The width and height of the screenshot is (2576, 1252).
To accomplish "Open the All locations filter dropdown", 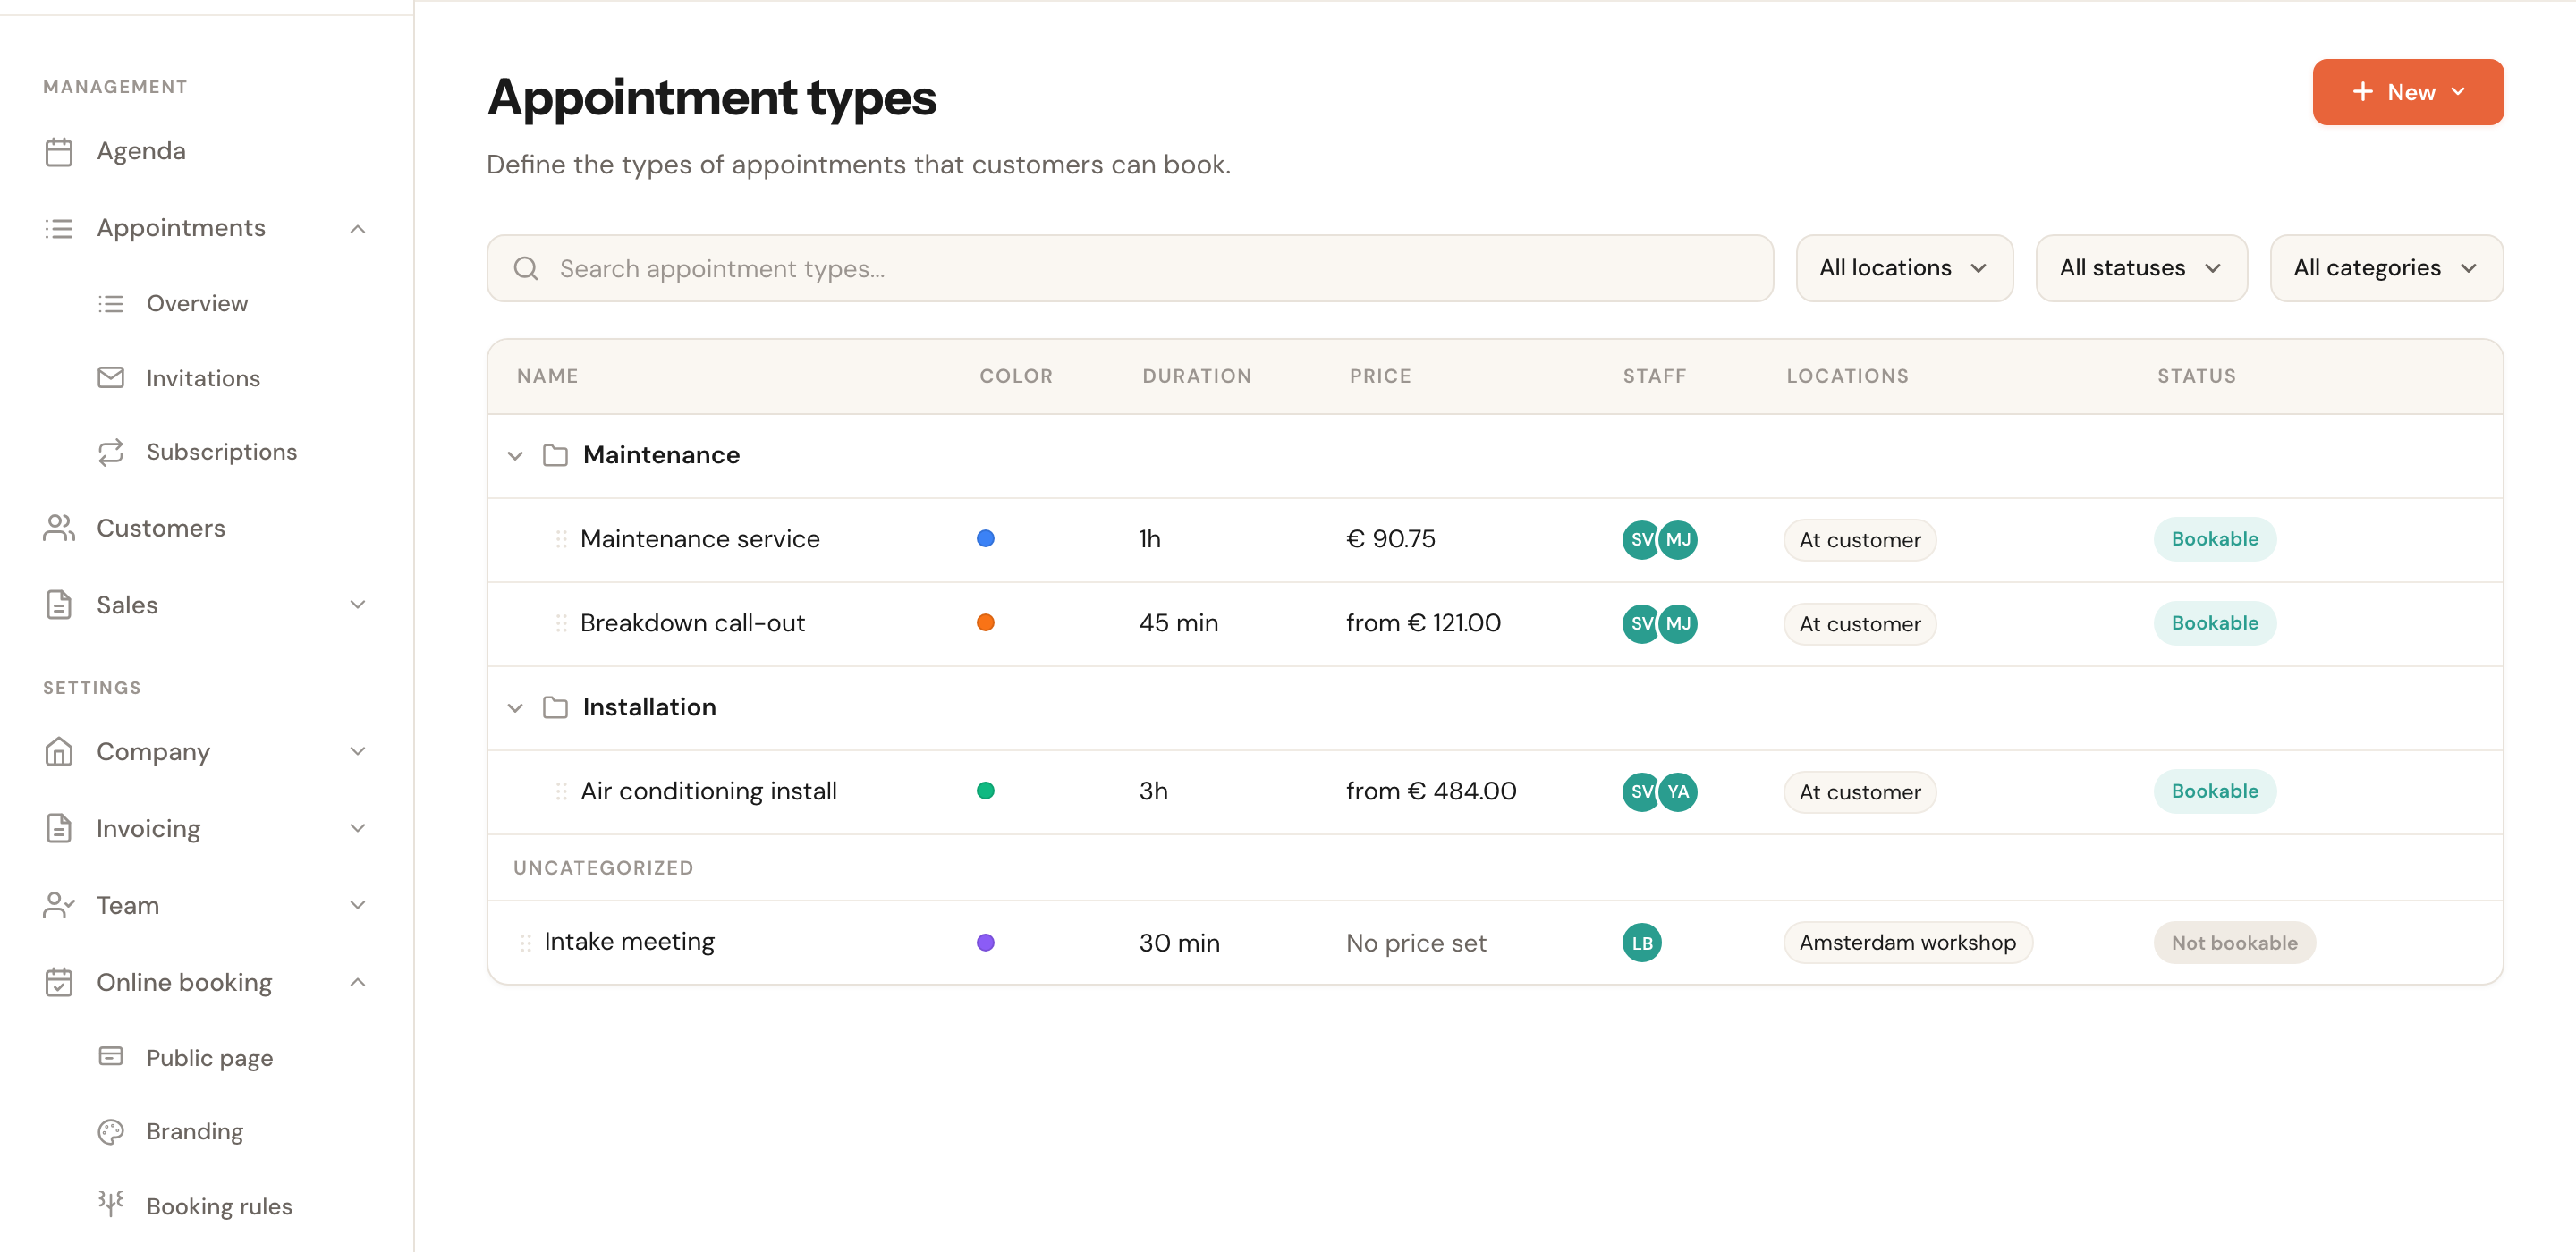I will (x=1903, y=268).
